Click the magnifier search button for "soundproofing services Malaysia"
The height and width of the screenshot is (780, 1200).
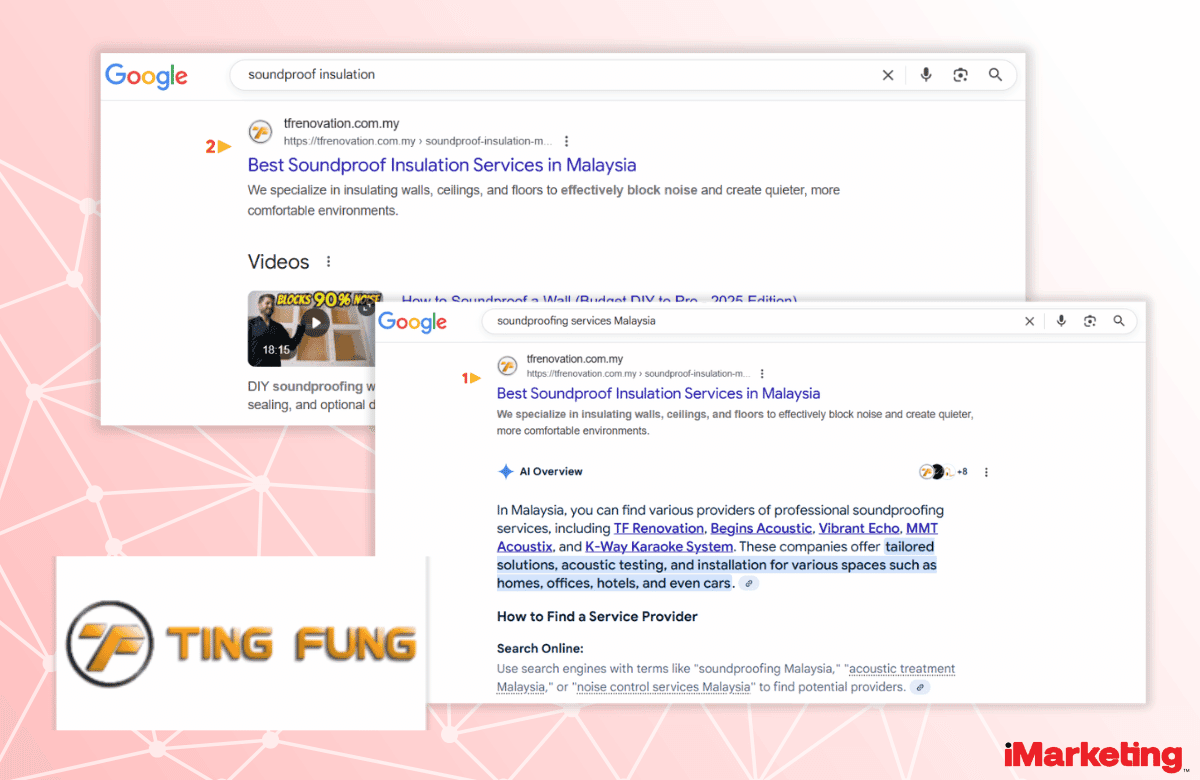pyautogui.click(x=1119, y=321)
